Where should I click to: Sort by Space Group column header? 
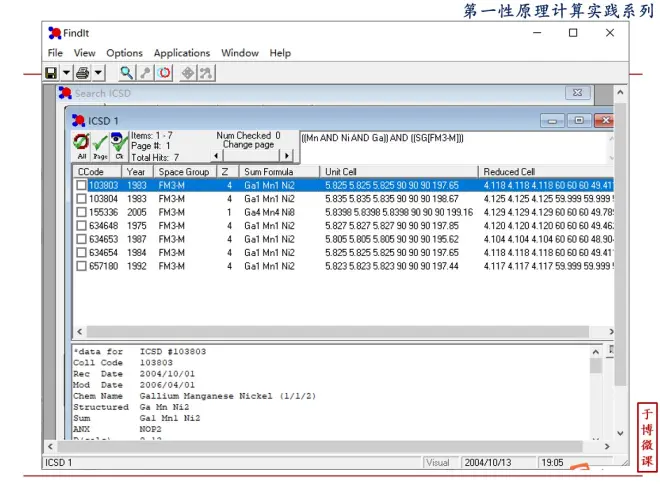185,172
